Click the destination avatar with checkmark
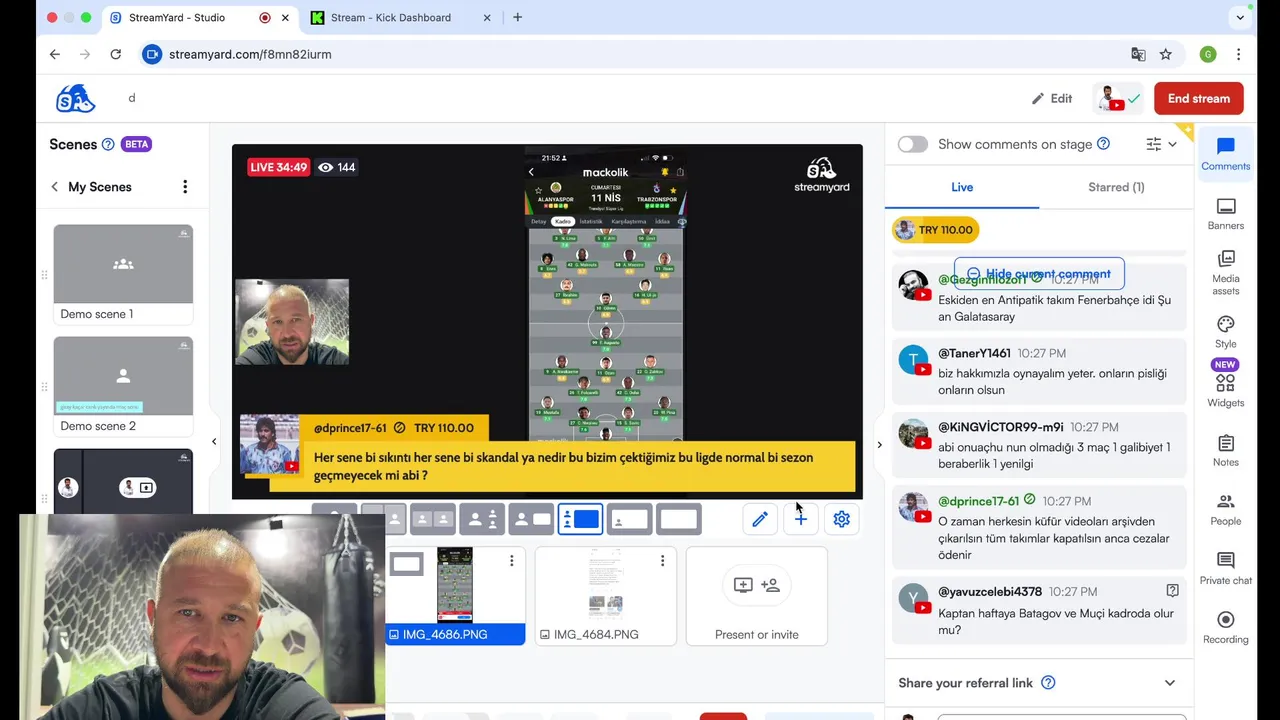 point(1118,98)
